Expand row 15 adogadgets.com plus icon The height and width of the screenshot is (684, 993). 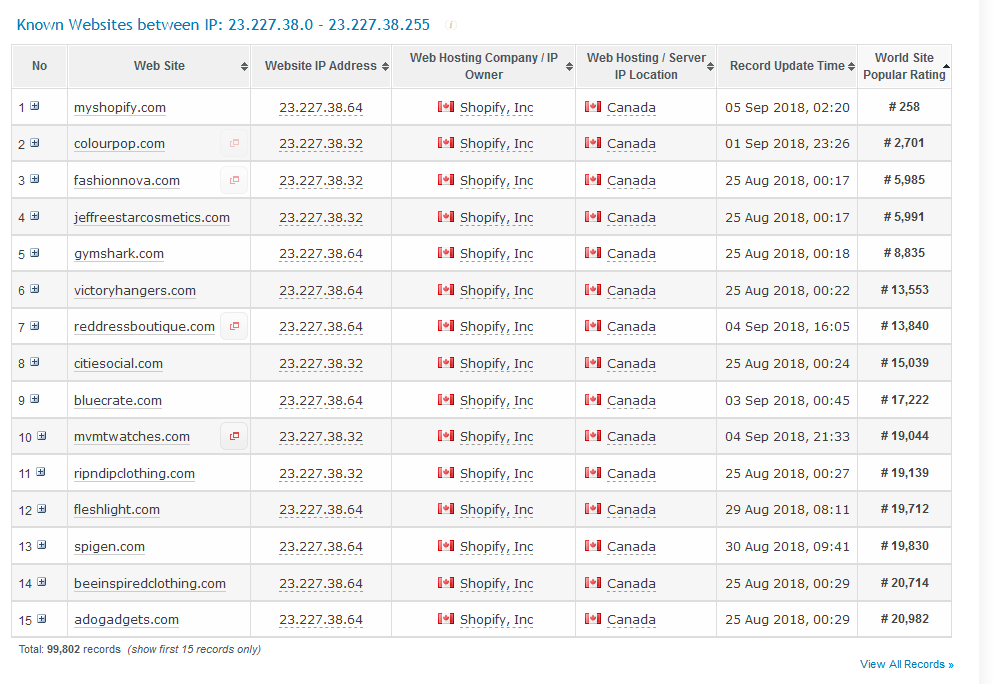click(x=42, y=619)
